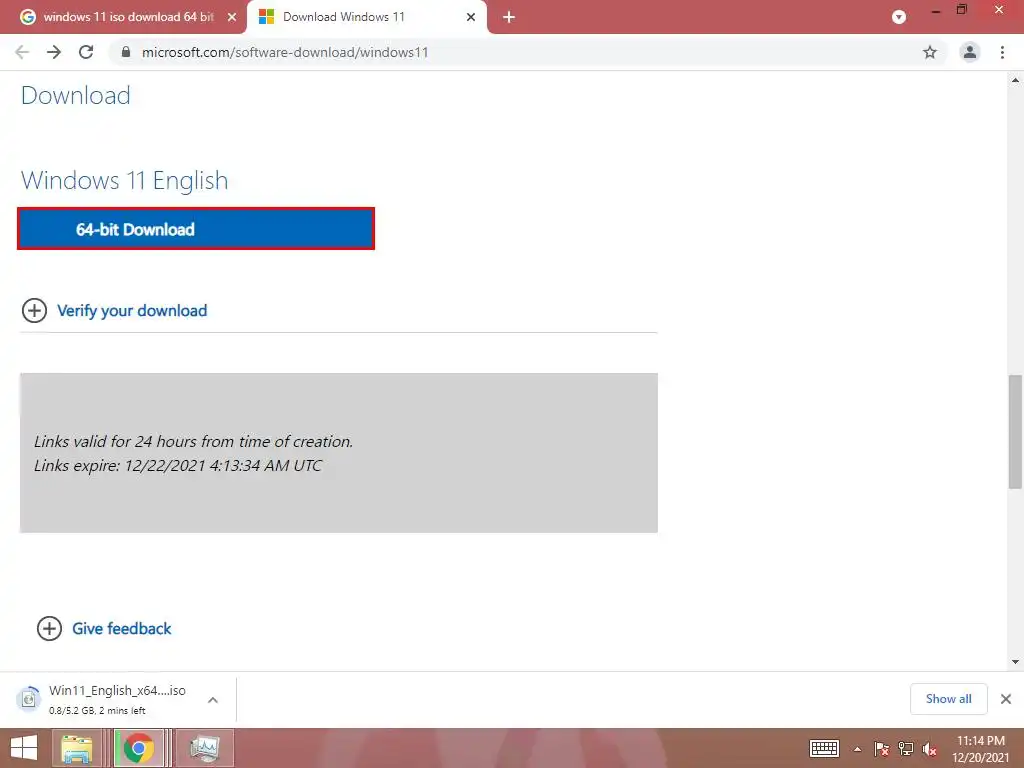View site security lock information

click(126, 52)
